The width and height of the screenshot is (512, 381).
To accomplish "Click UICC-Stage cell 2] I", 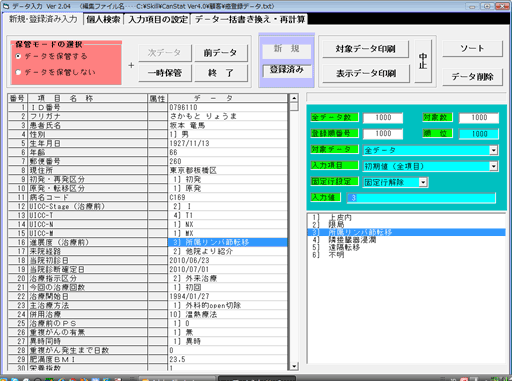I will [x=228, y=206].
